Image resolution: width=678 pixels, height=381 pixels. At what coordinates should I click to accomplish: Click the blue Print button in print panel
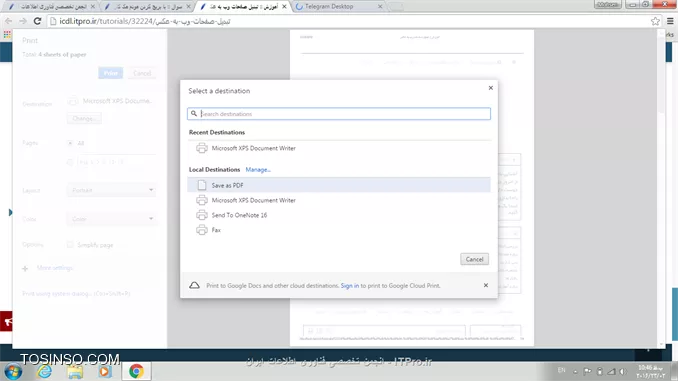(110, 73)
